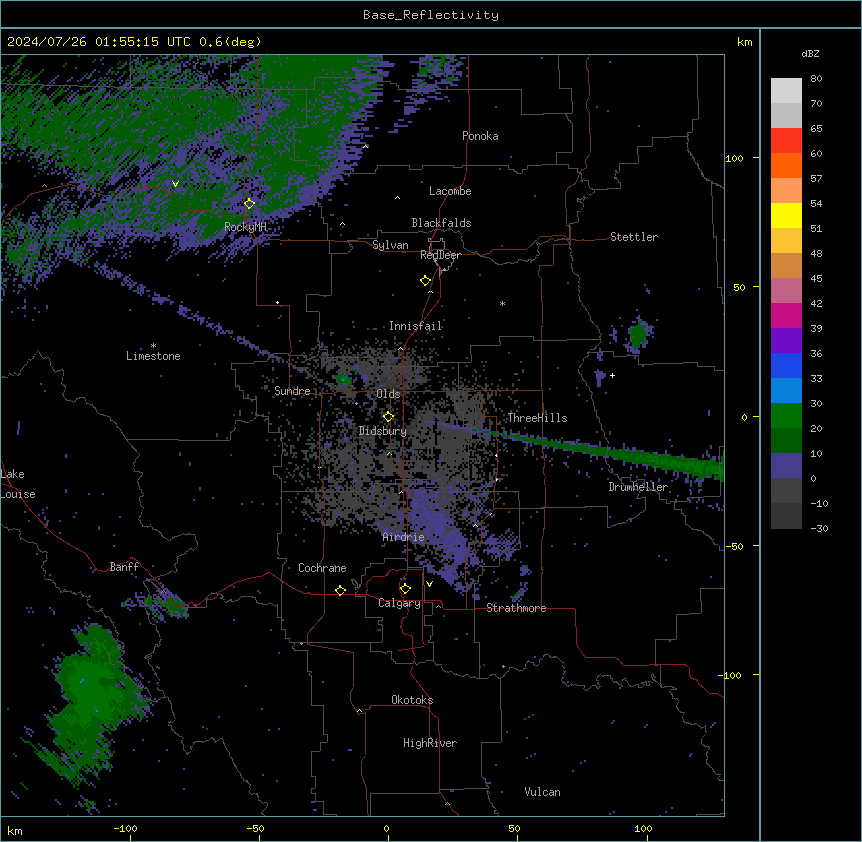The width and height of the screenshot is (862, 842).
Task: Click the Calgary city label
Action: [x=399, y=603]
